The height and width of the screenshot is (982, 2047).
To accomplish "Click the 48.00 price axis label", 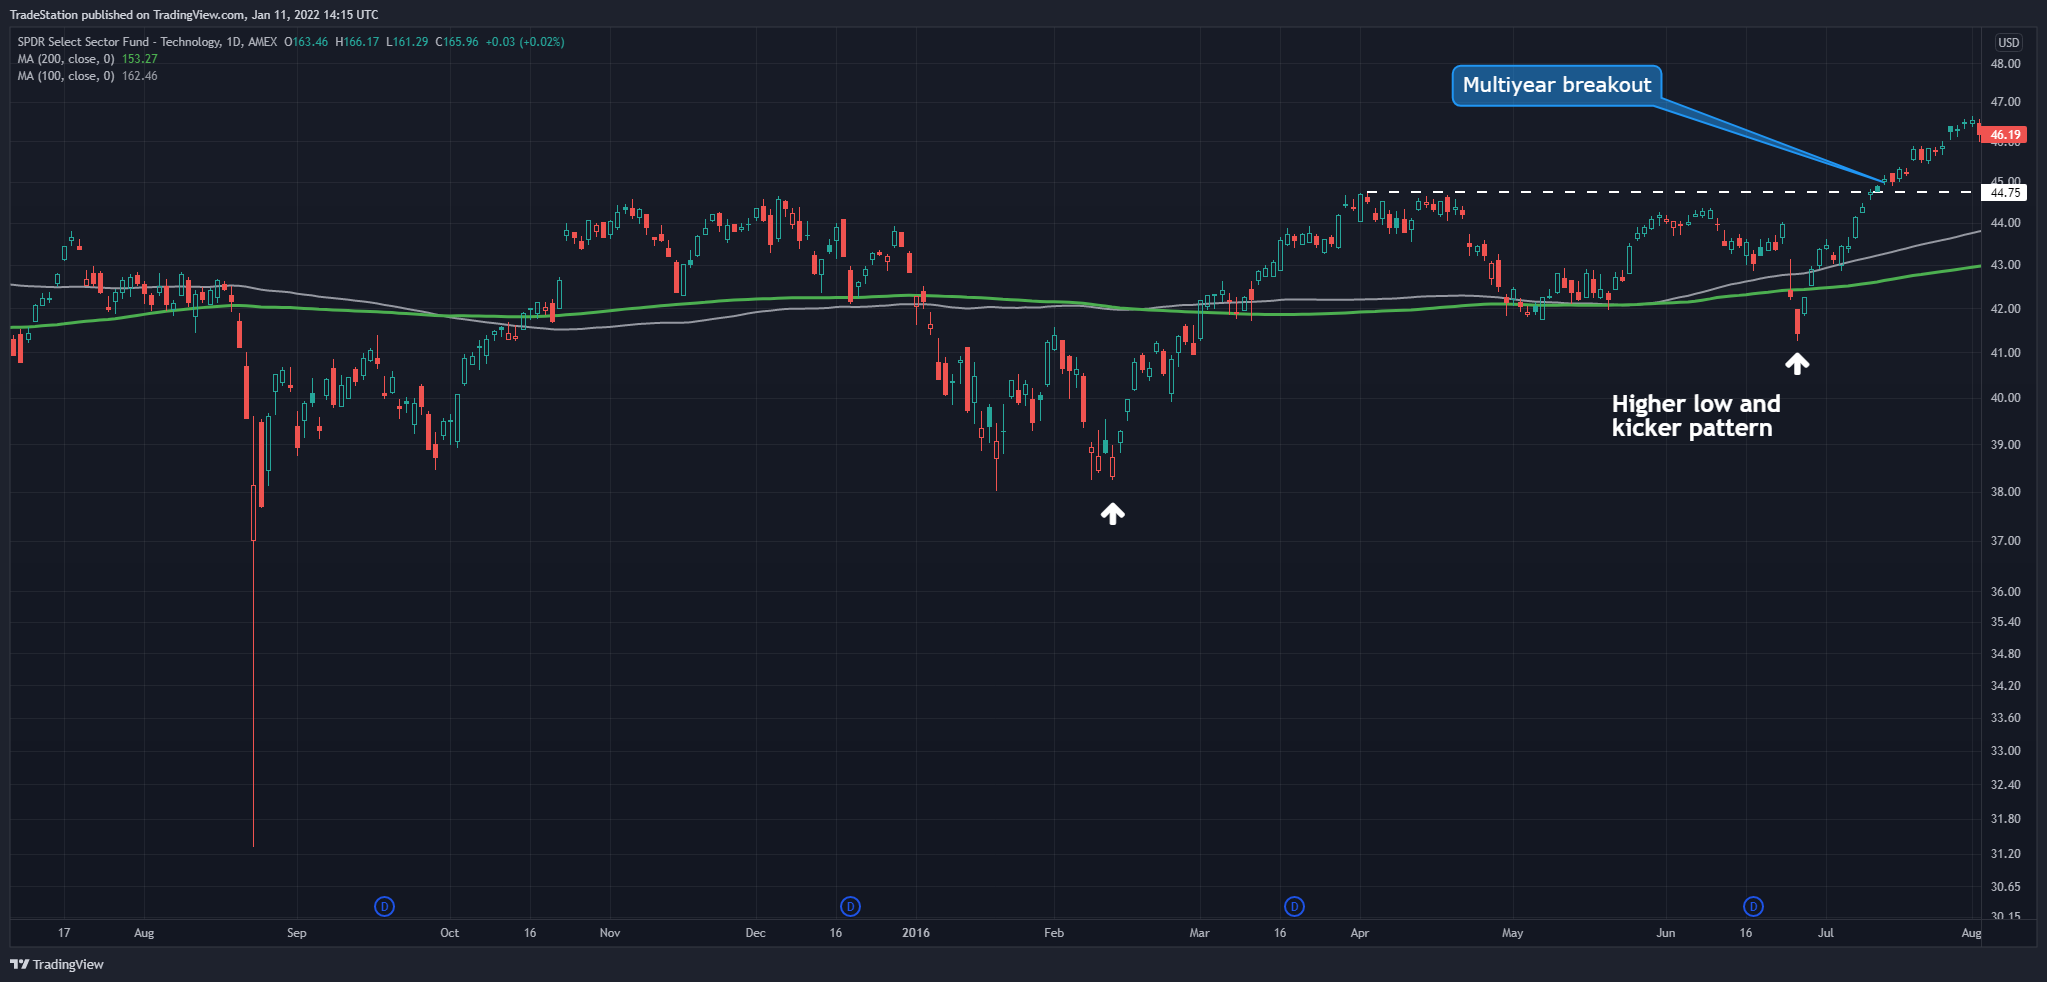I will click(2005, 63).
